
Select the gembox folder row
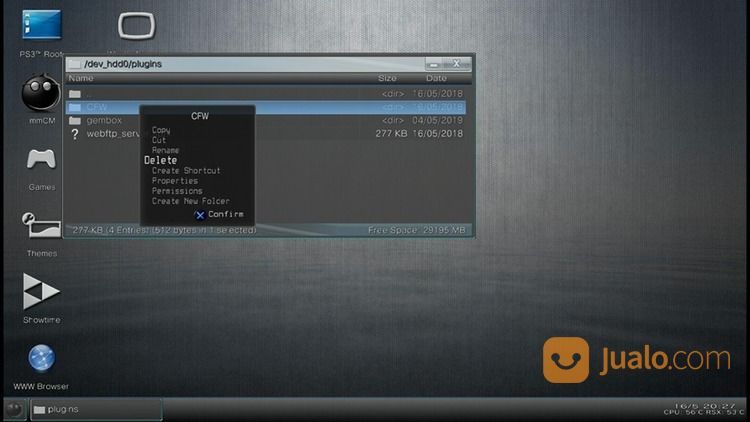coord(104,120)
